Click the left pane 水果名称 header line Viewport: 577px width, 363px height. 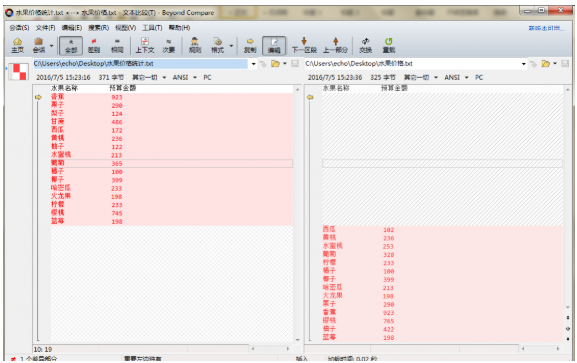pos(171,88)
